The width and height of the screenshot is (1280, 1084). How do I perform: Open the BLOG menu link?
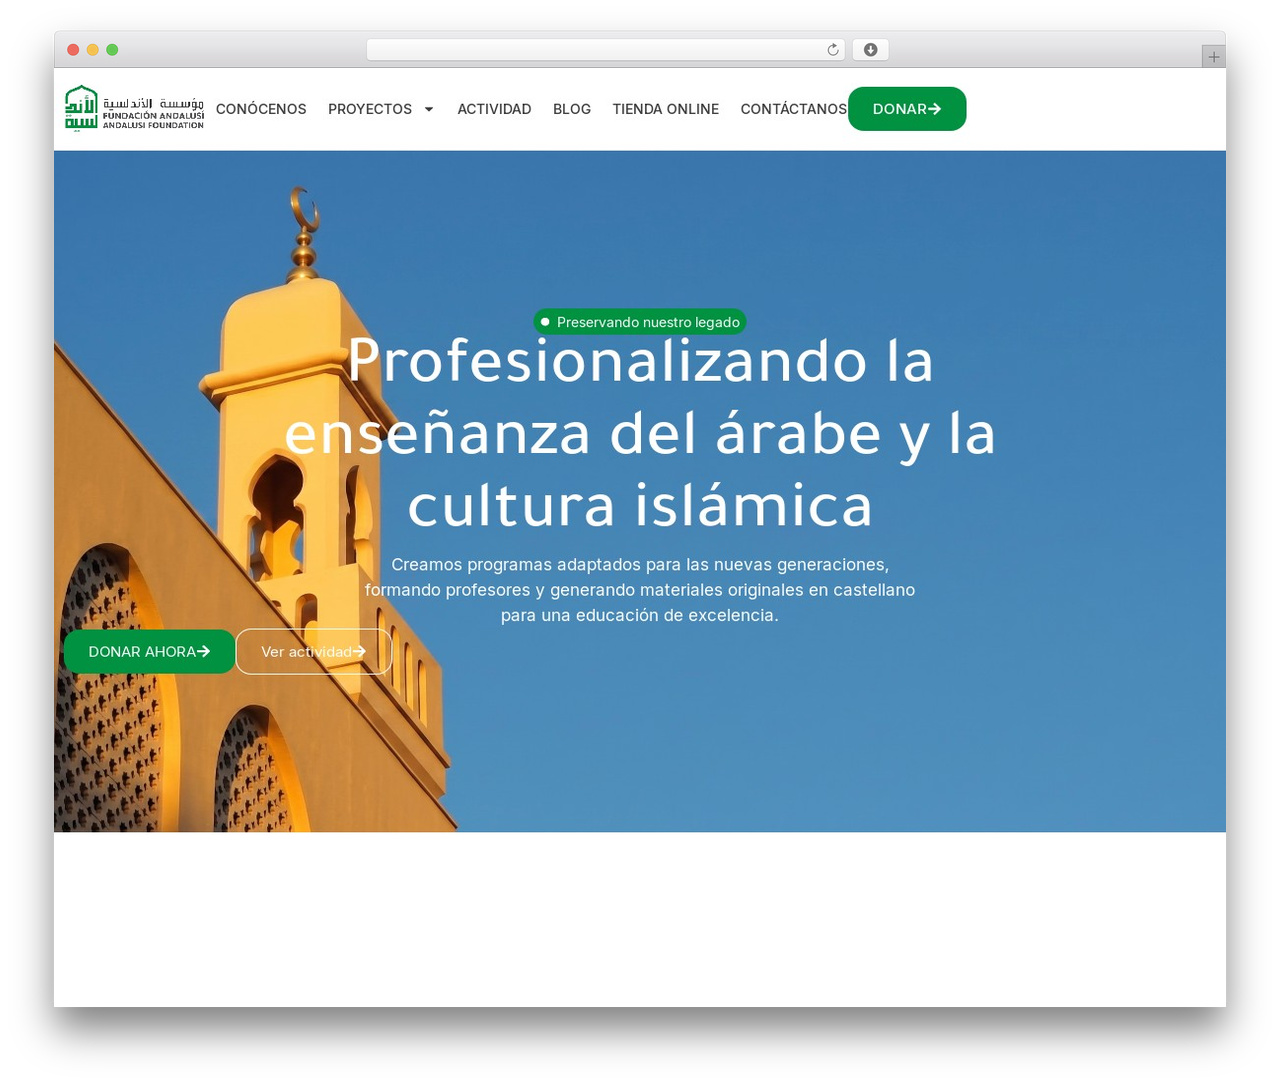(x=572, y=109)
